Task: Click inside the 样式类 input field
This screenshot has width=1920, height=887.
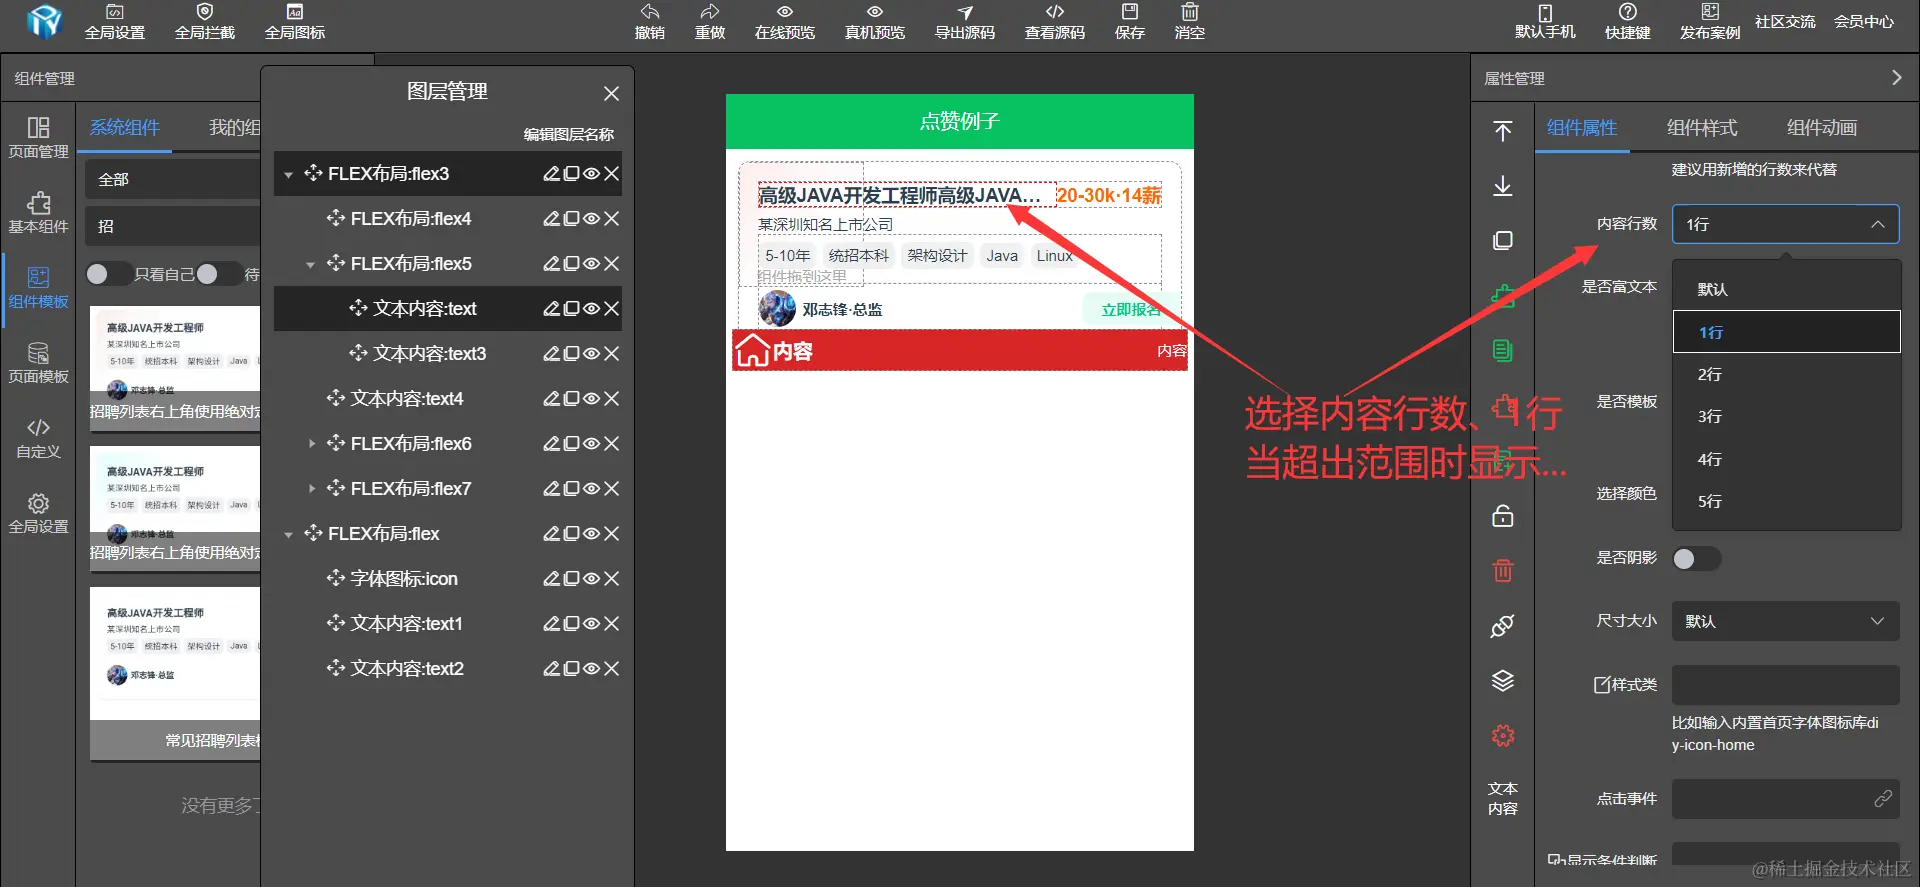Action: click(1785, 685)
